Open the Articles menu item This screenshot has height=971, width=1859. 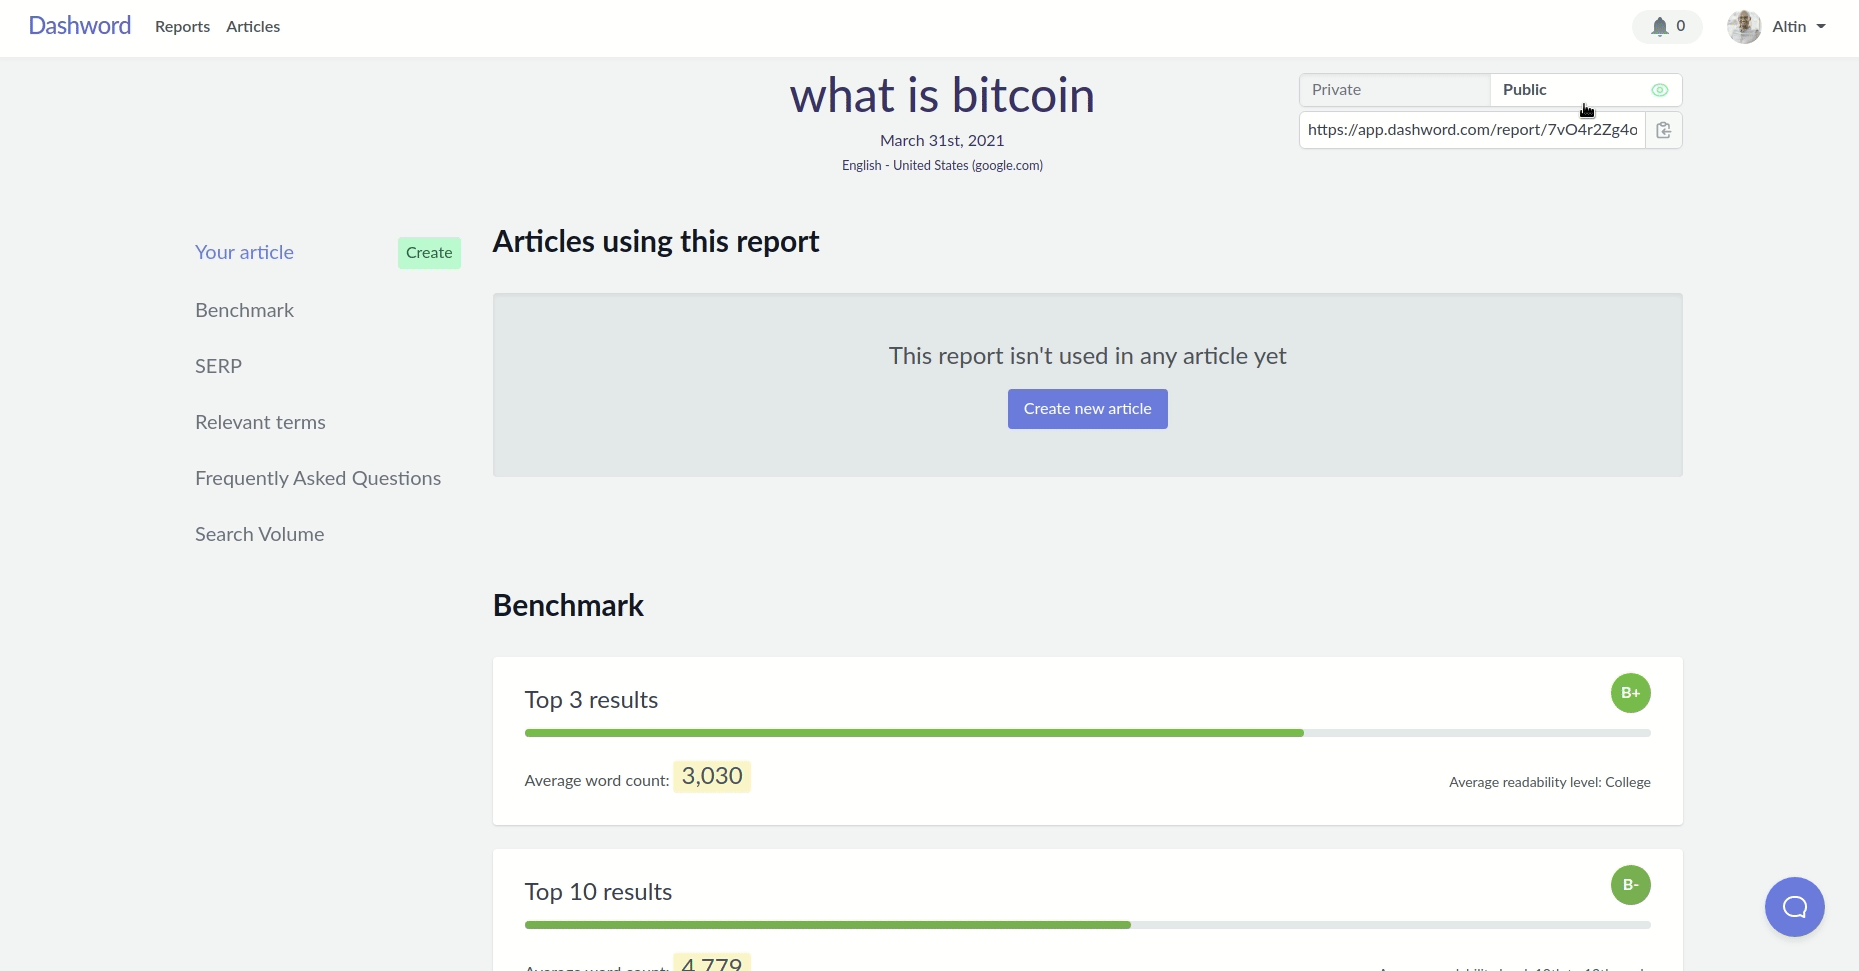(x=253, y=27)
